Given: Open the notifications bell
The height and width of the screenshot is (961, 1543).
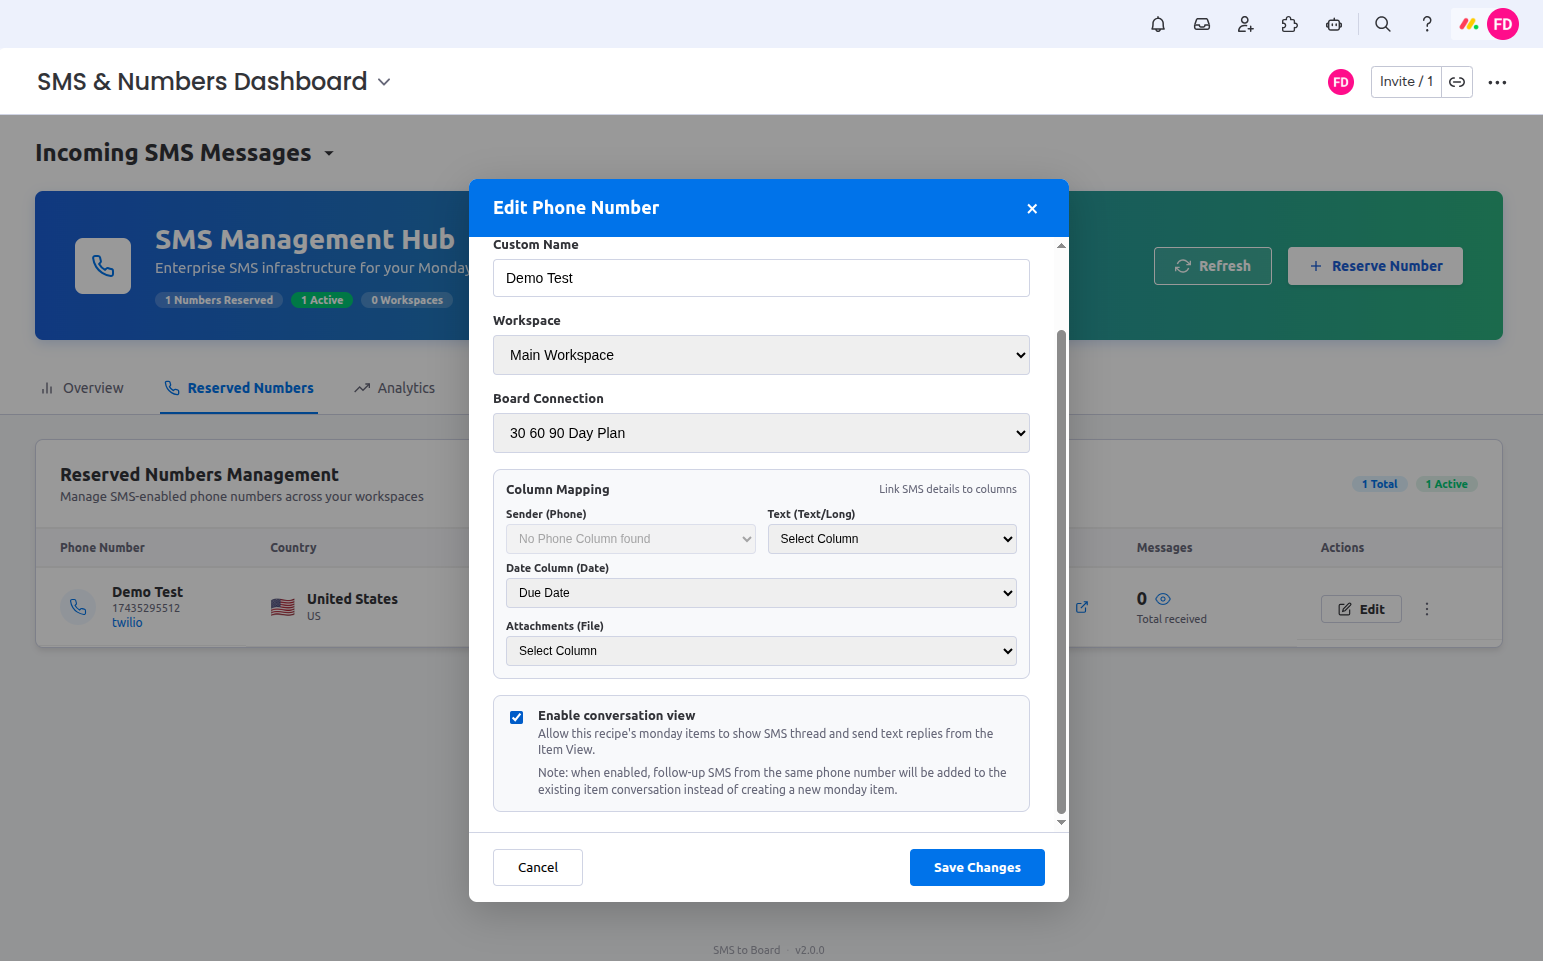Looking at the screenshot, I should [x=1158, y=24].
